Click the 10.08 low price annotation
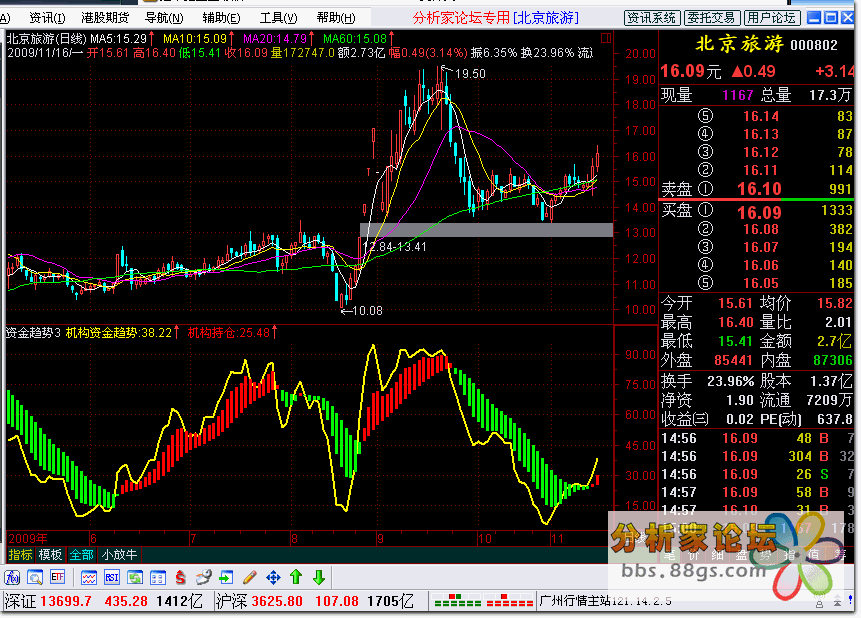This screenshot has height=618, width=861. tap(367, 311)
